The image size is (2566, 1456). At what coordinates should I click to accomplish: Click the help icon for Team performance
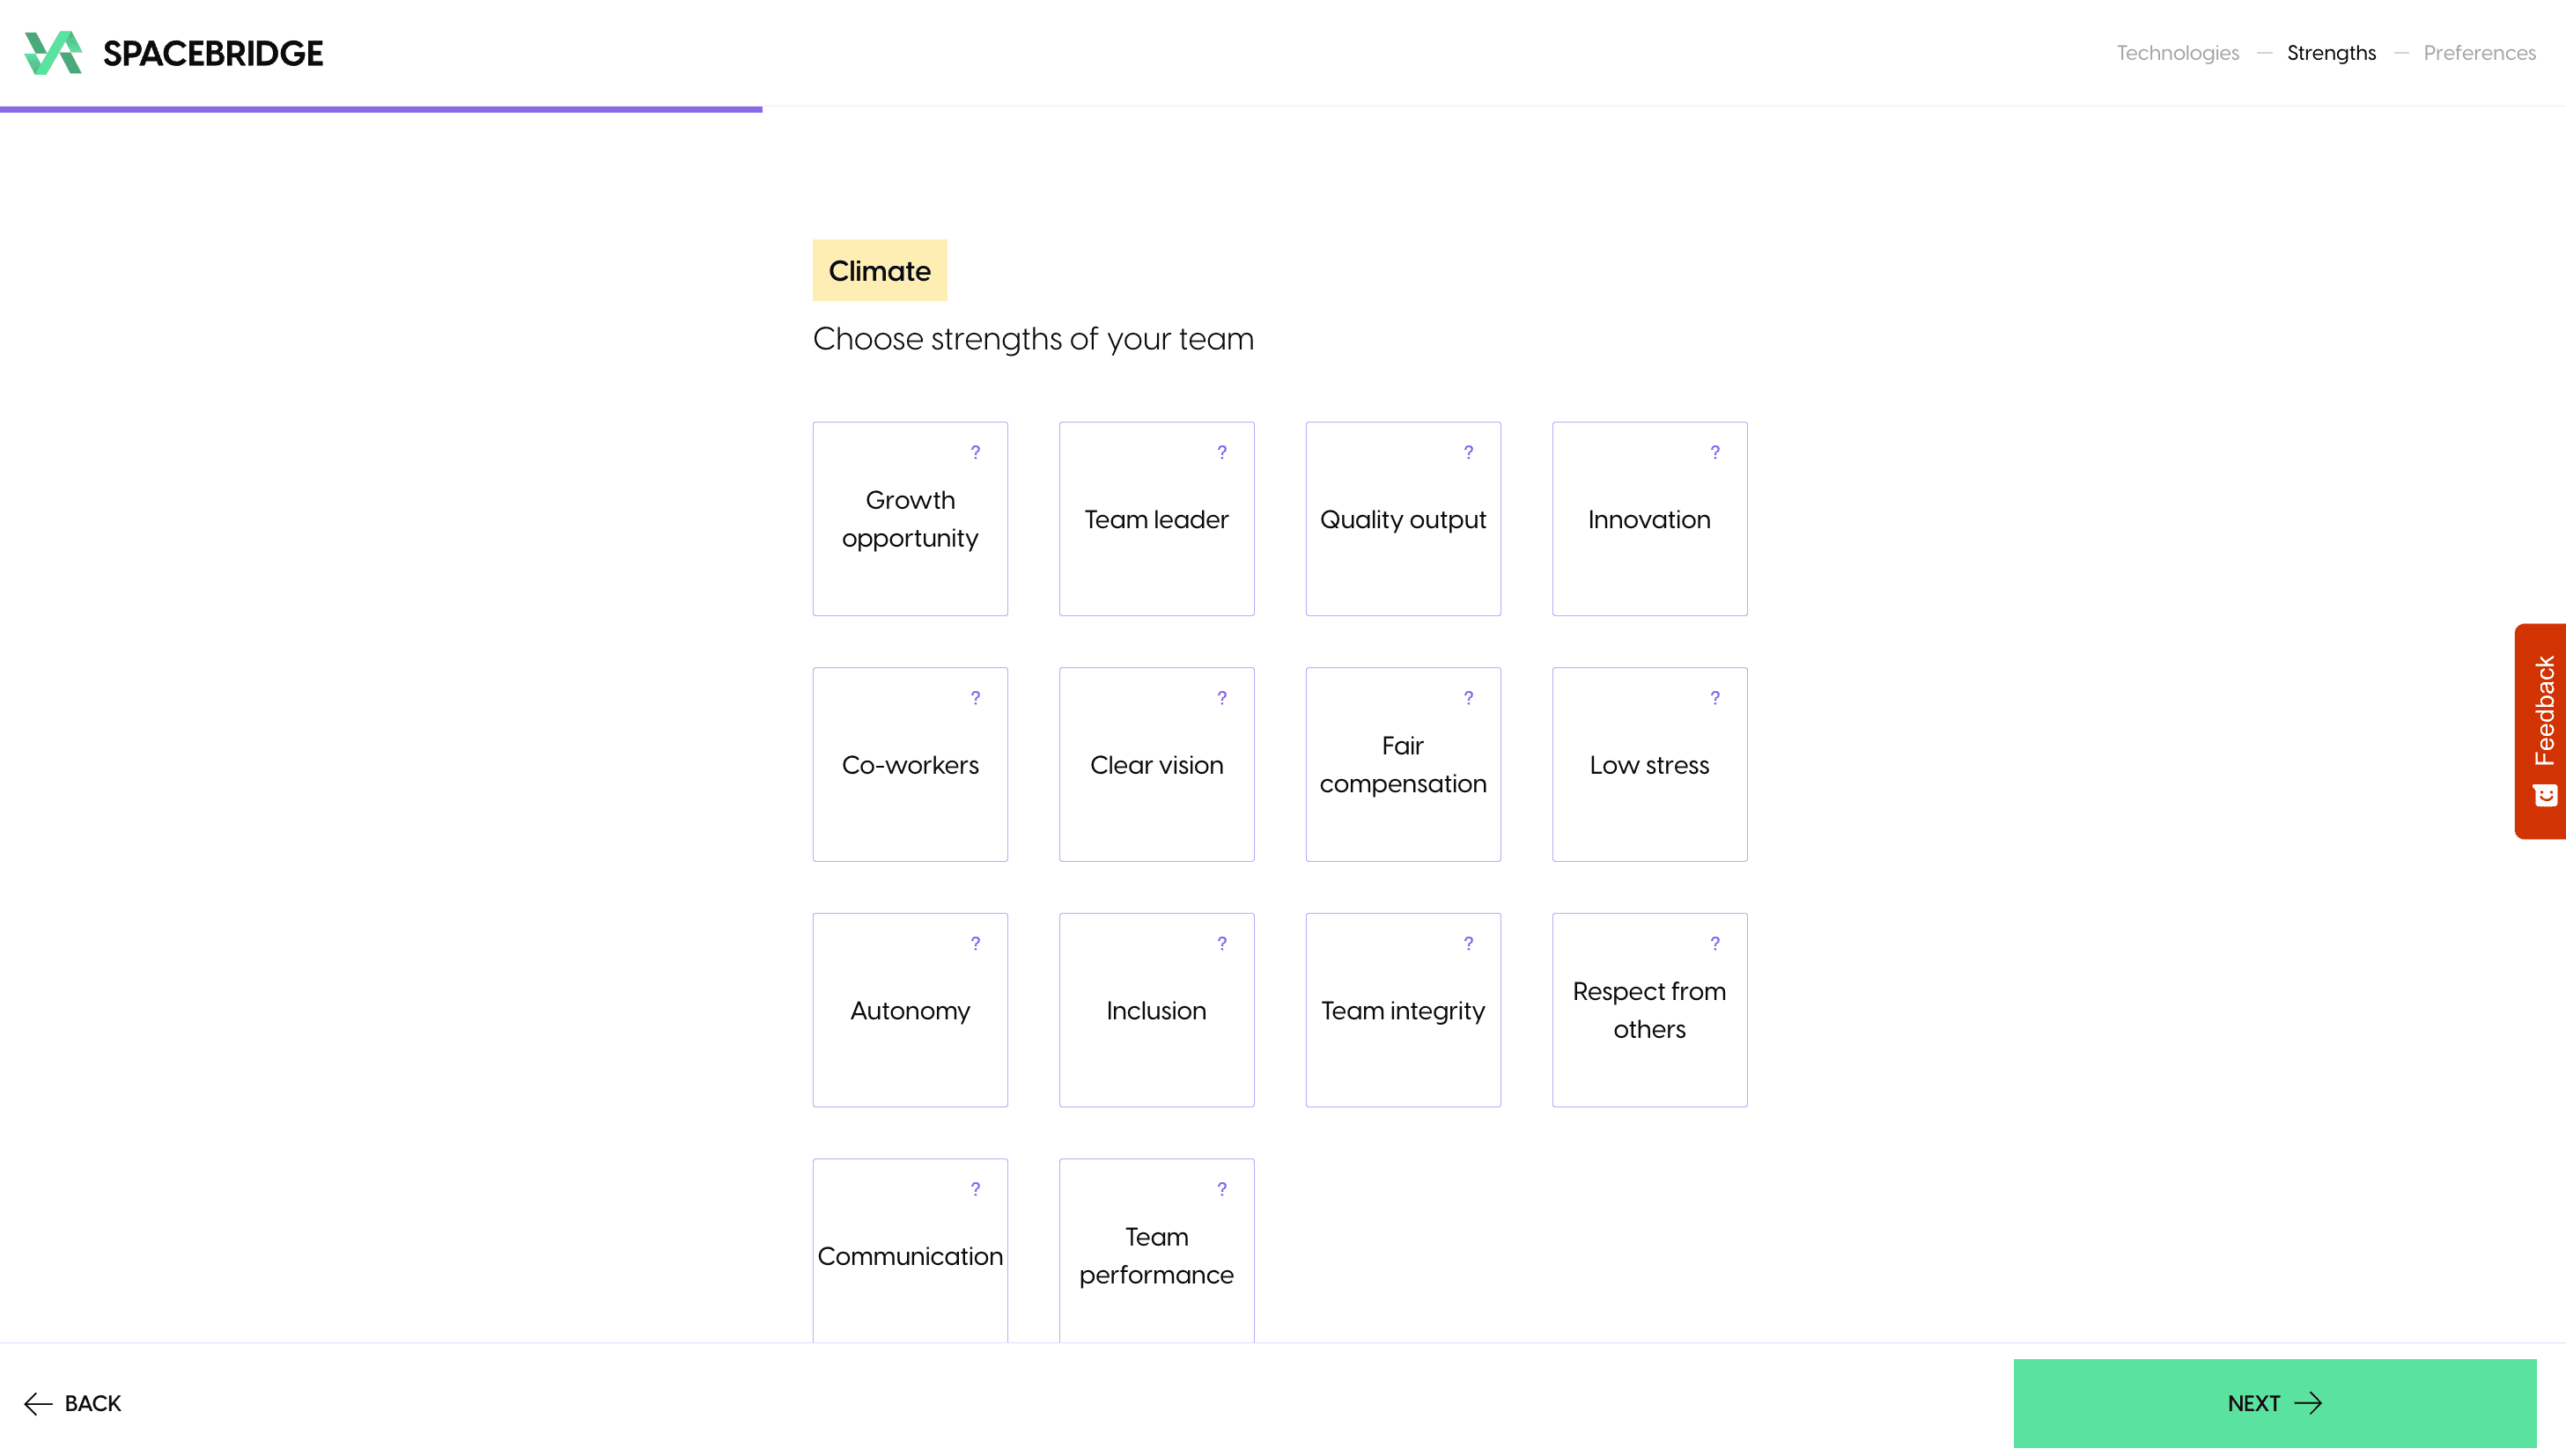pyautogui.click(x=1221, y=1189)
